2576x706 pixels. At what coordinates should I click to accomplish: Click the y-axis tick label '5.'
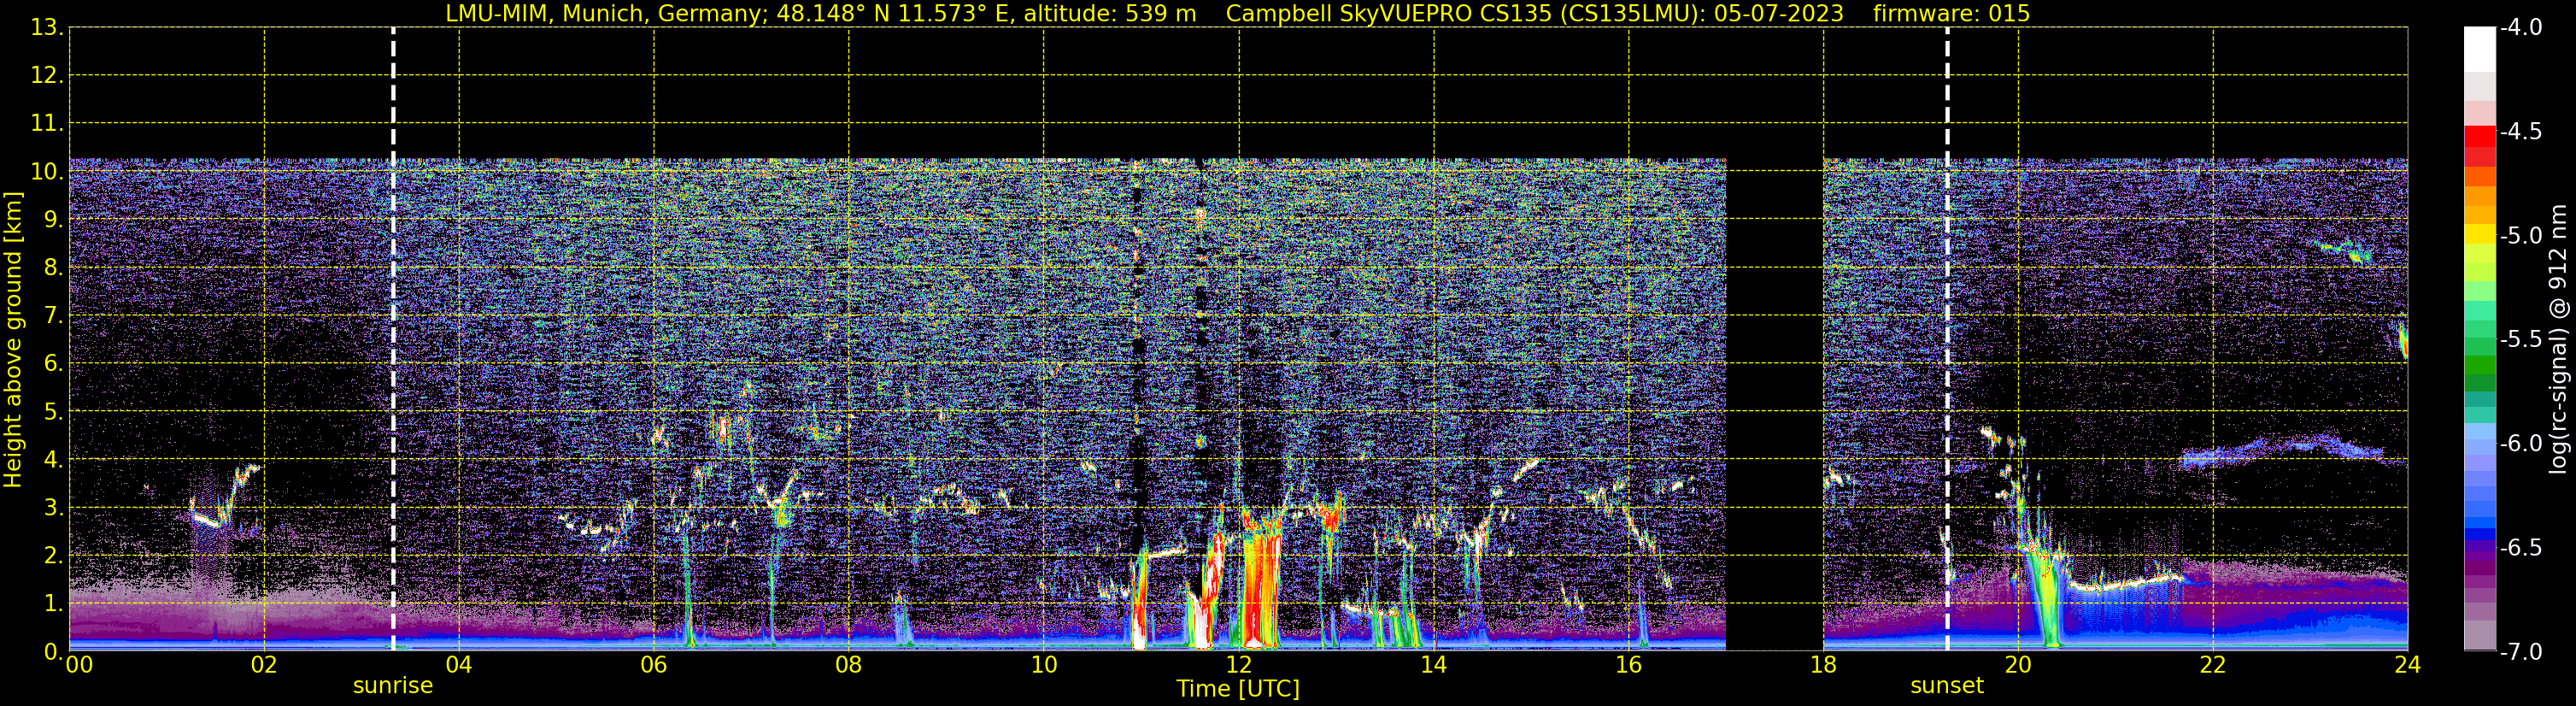click(x=52, y=412)
